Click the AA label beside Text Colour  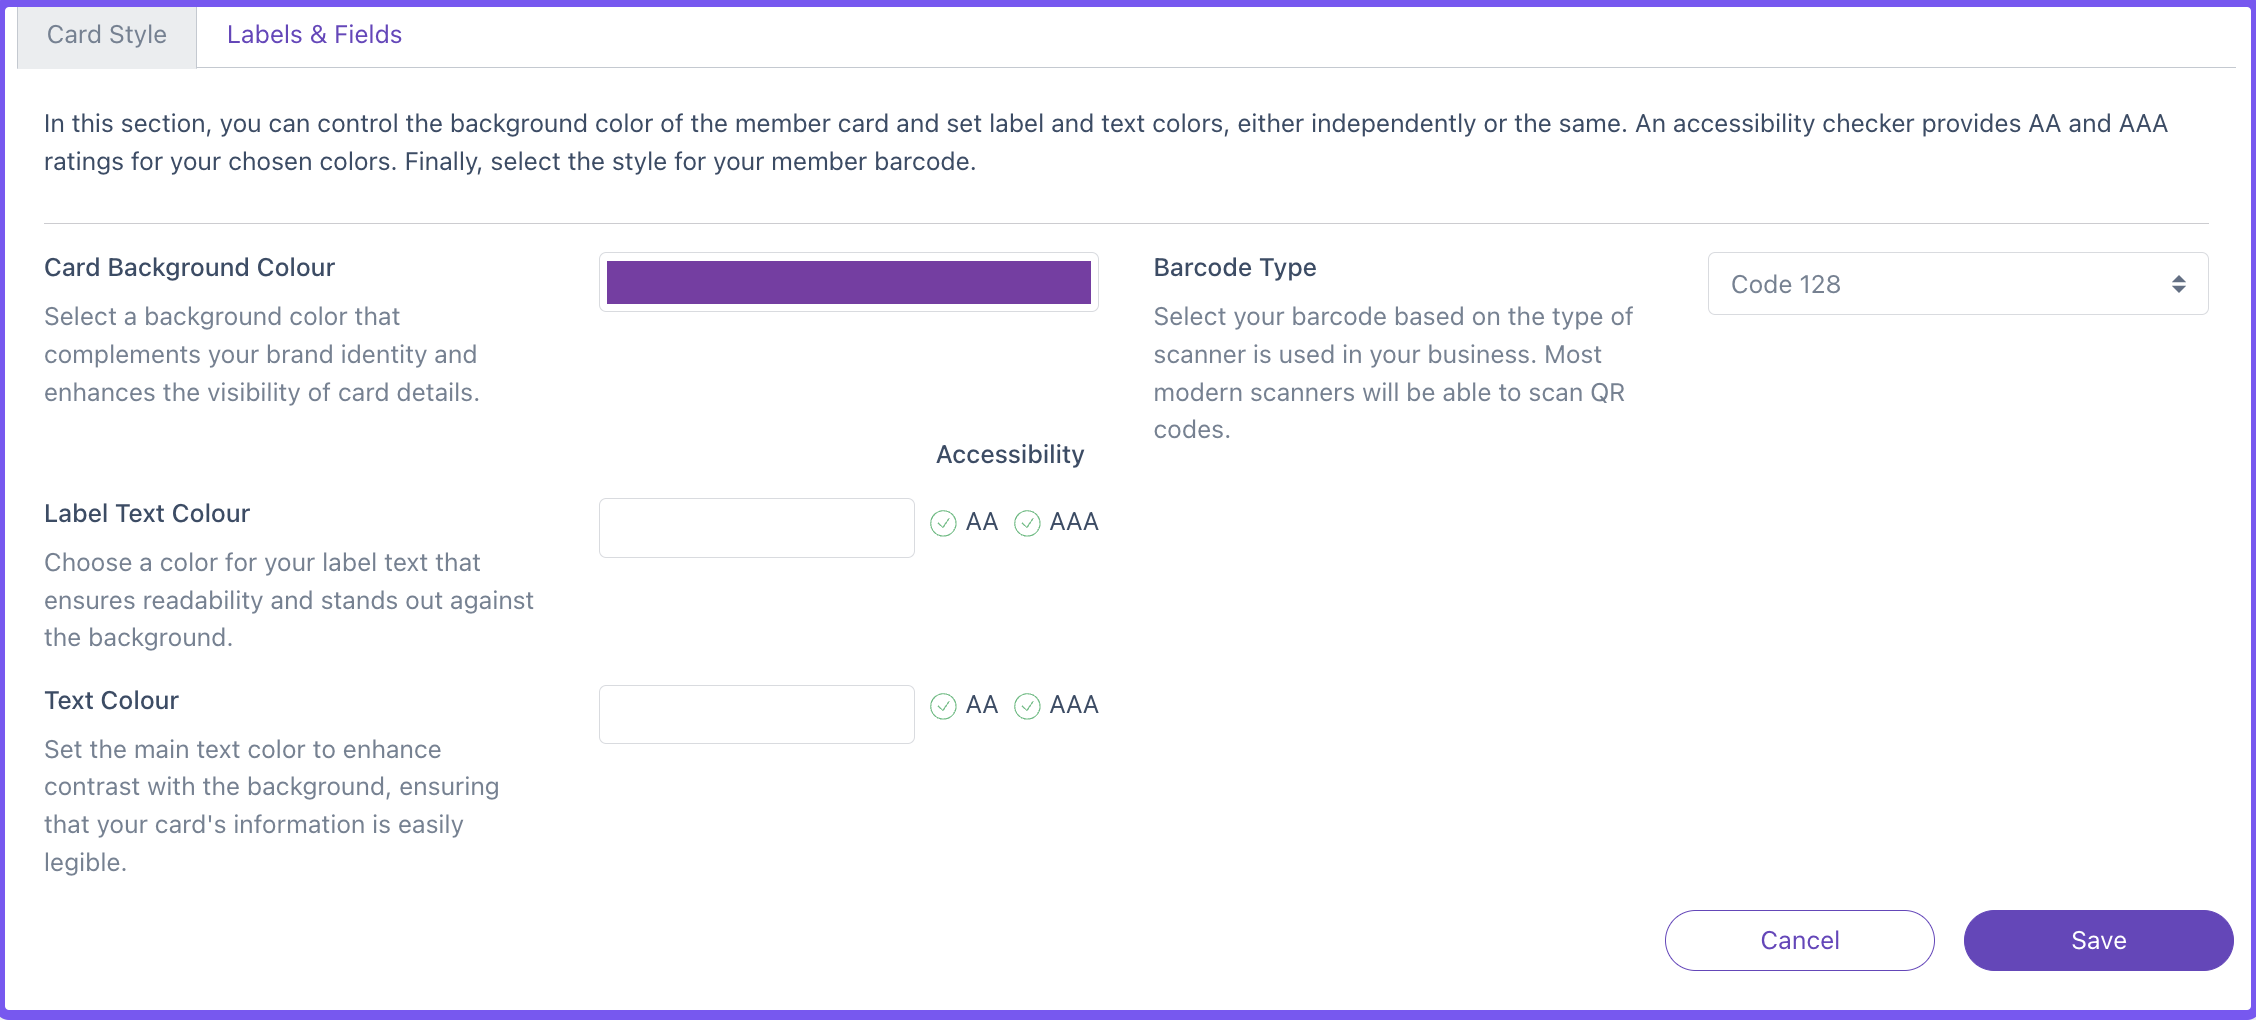(982, 705)
